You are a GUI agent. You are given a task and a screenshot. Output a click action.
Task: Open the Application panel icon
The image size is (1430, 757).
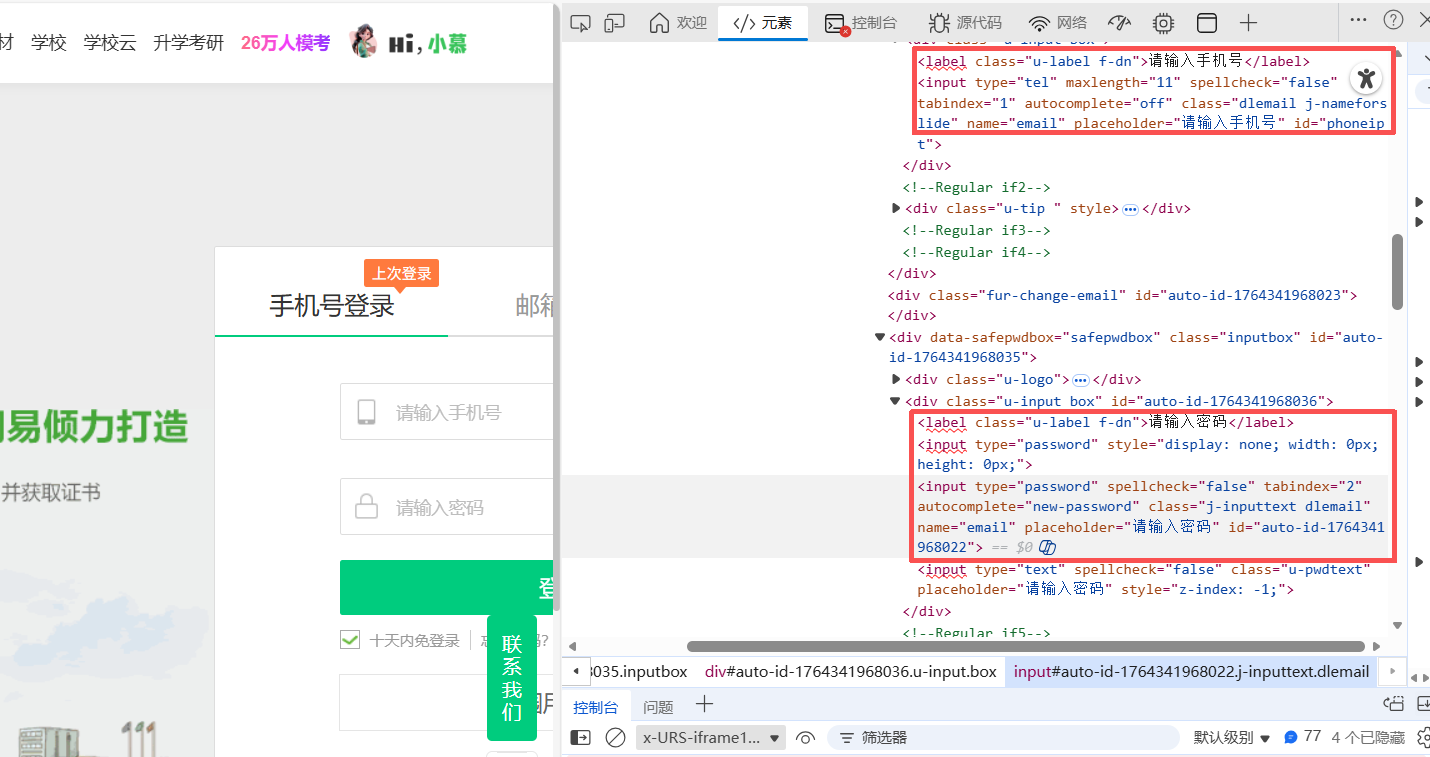pyautogui.click(x=1207, y=22)
